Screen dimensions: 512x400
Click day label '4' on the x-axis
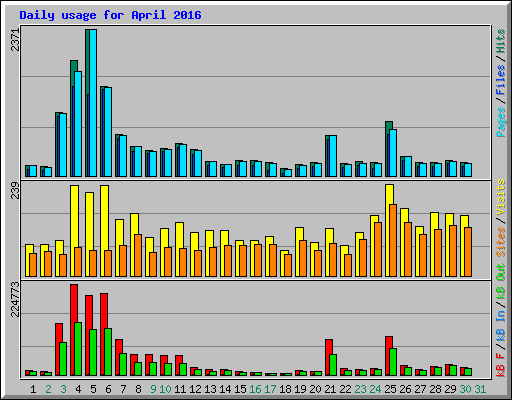tap(78, 389)
